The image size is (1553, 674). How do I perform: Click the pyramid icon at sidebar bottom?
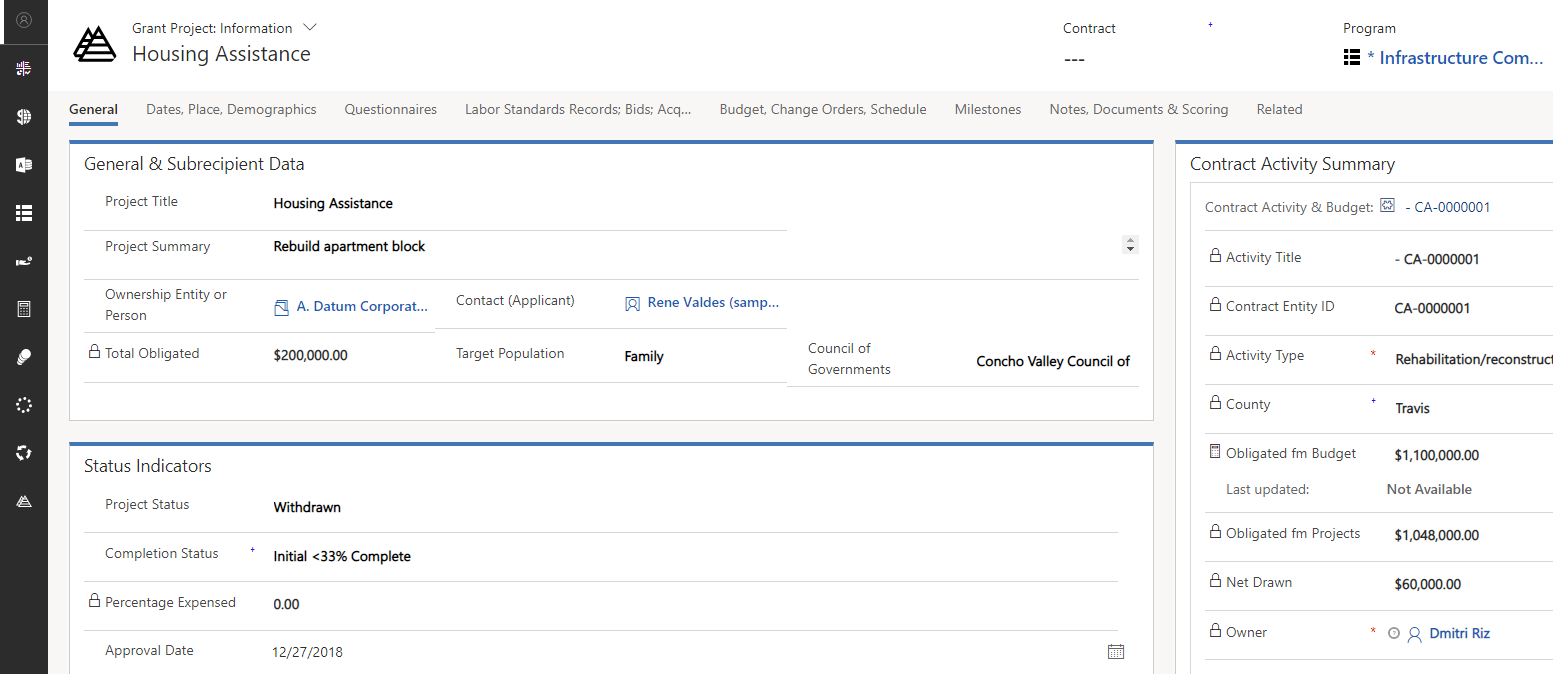(x=24, y=501)
